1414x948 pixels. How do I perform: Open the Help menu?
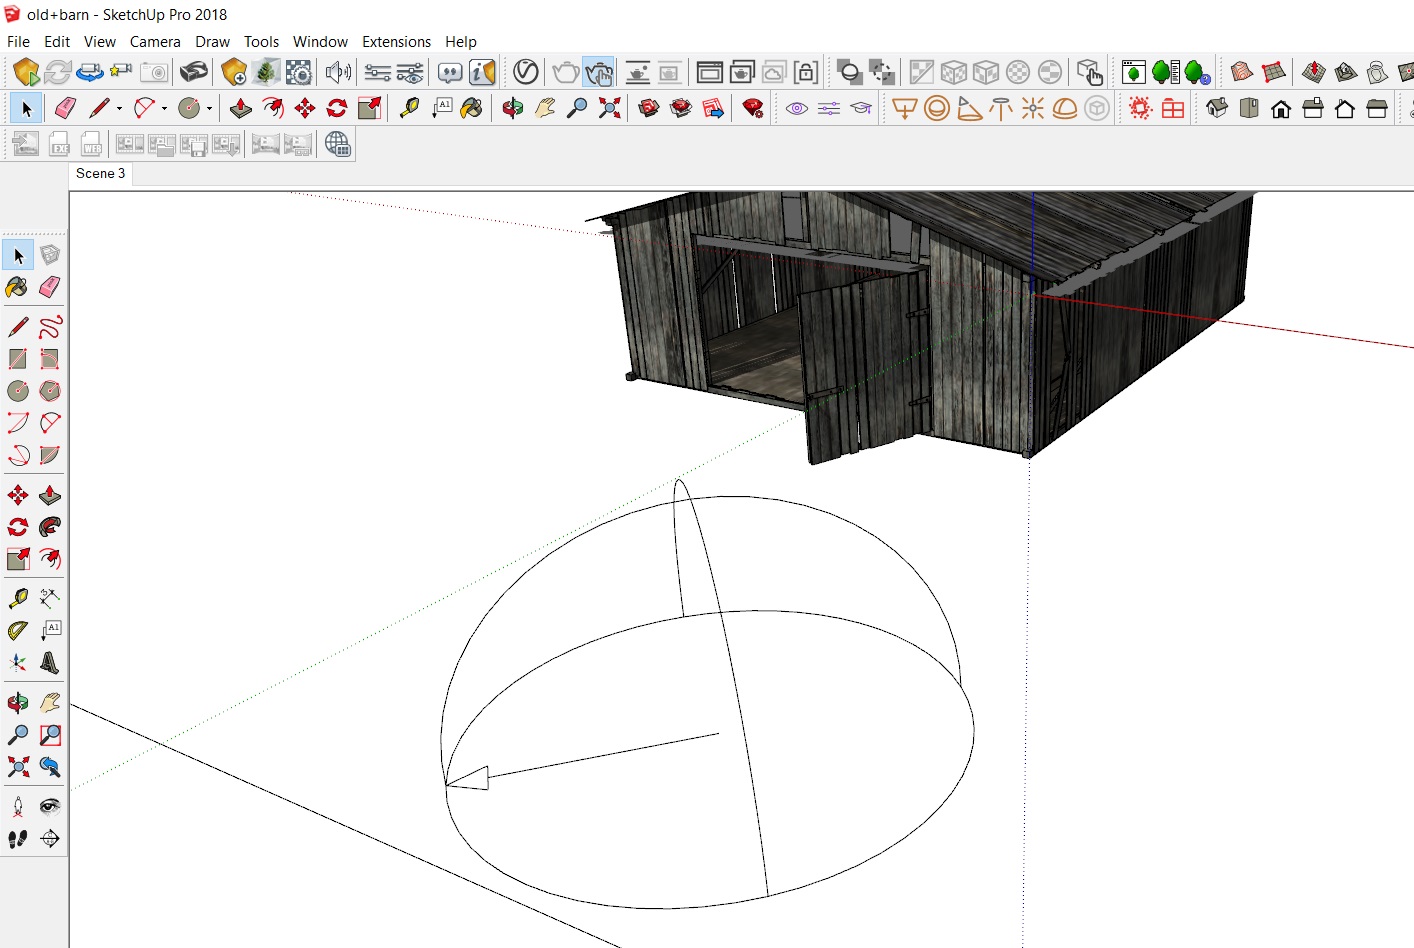coord(461,42)
